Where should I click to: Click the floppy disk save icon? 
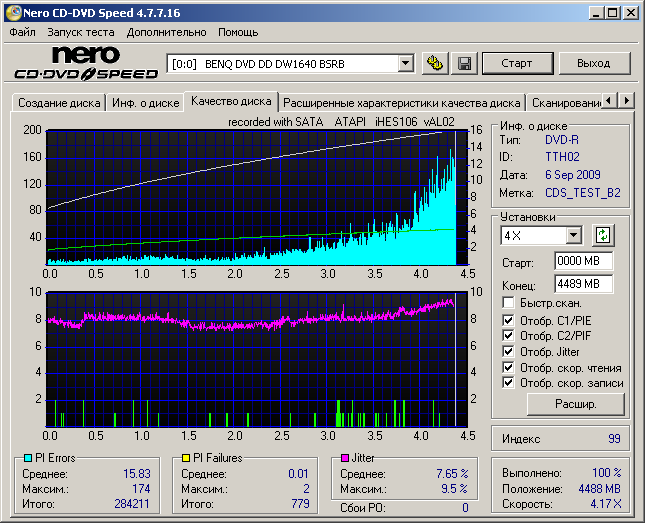click(465, 63)
